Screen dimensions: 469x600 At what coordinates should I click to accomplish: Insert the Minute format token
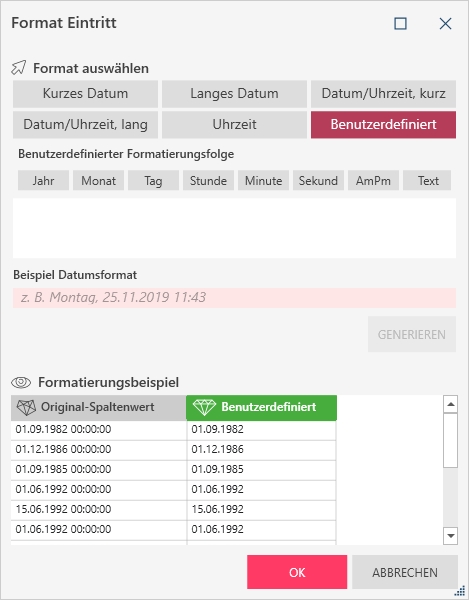[264, 181]
